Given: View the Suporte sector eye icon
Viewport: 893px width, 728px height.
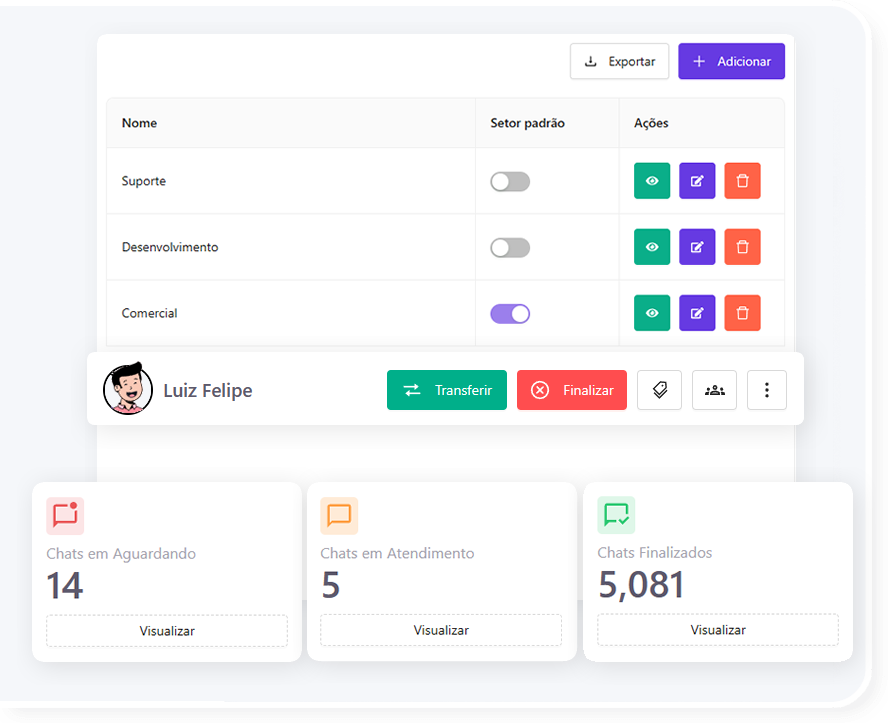Looking at the screenshot, I should pyautogui.click(x=652, y=181).
